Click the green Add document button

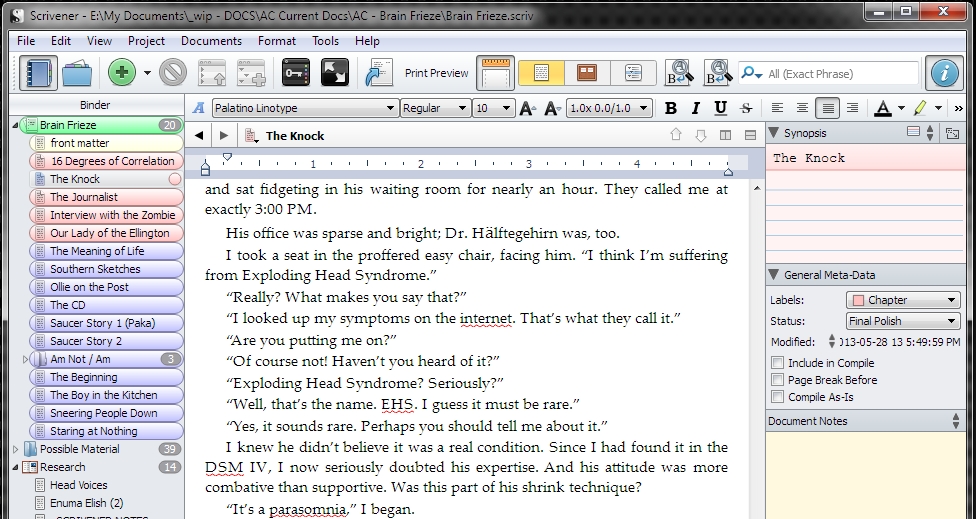(121, 73)
